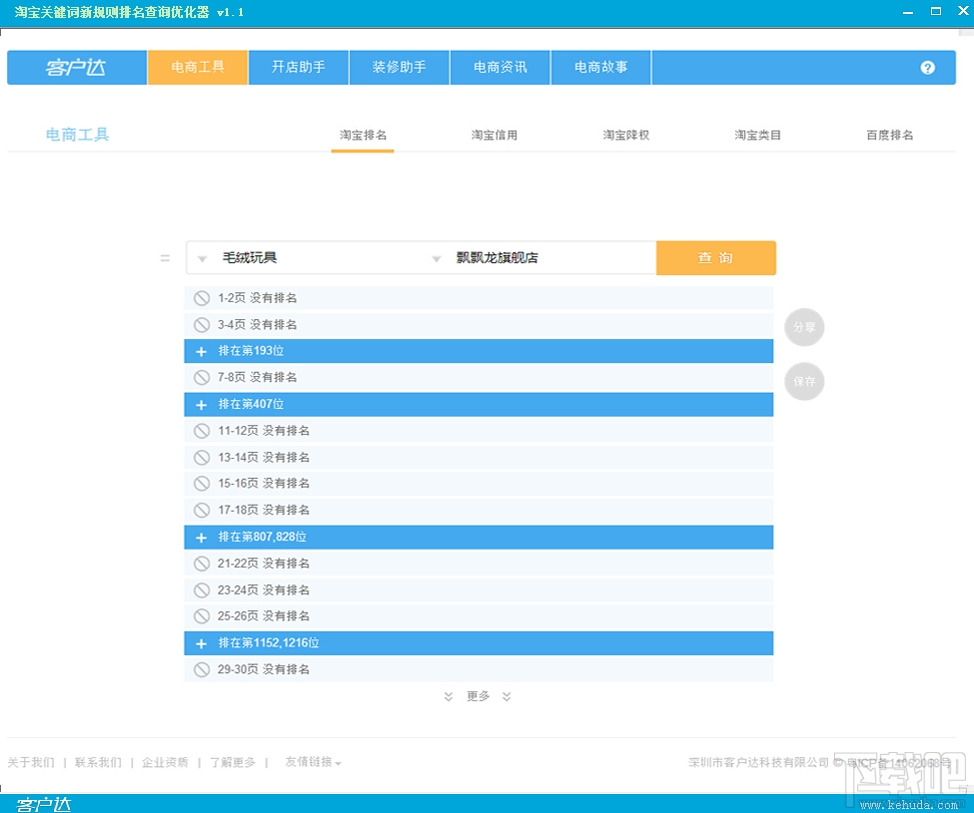Switch to 淘宝降权 sub-tab
The height and width of the screenshot is (813, 974).
tap(626, 135)
